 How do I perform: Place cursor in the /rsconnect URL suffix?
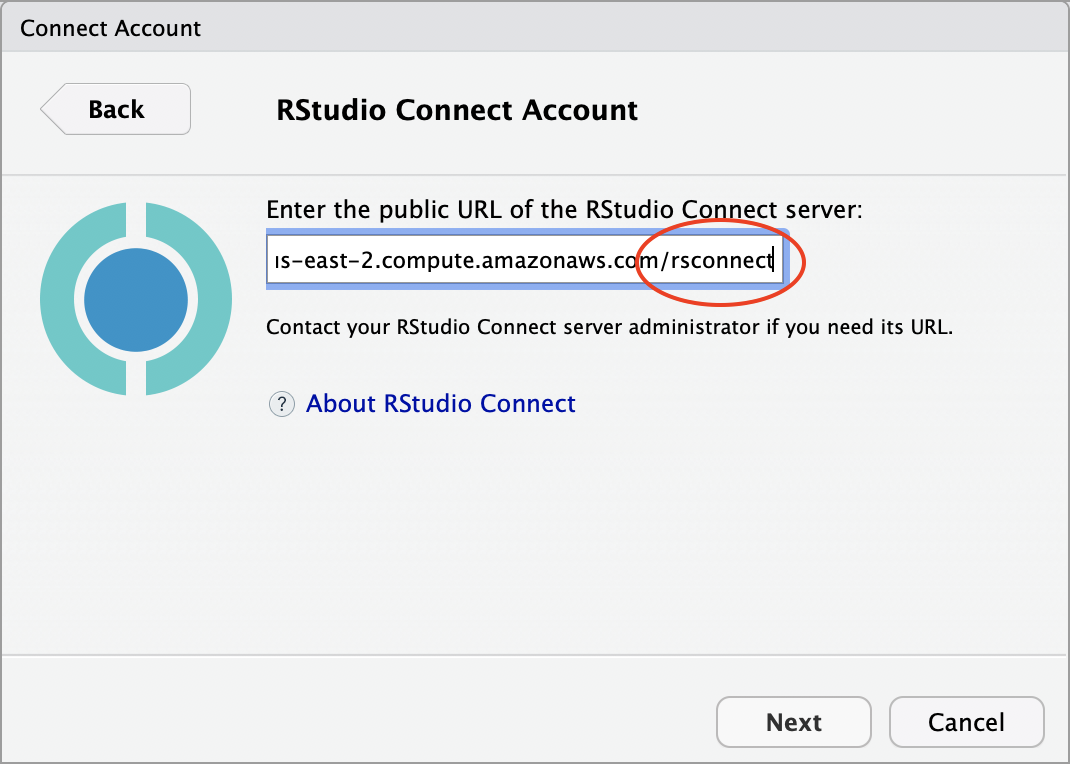click(717, 260)
